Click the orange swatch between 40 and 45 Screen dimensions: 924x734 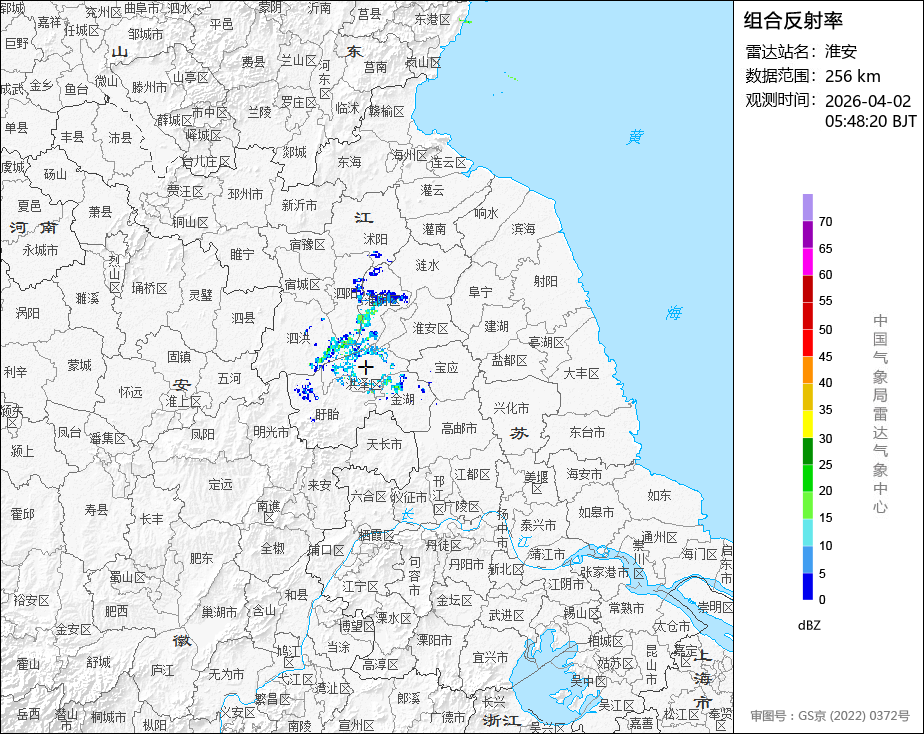click(x=807, y=369)
